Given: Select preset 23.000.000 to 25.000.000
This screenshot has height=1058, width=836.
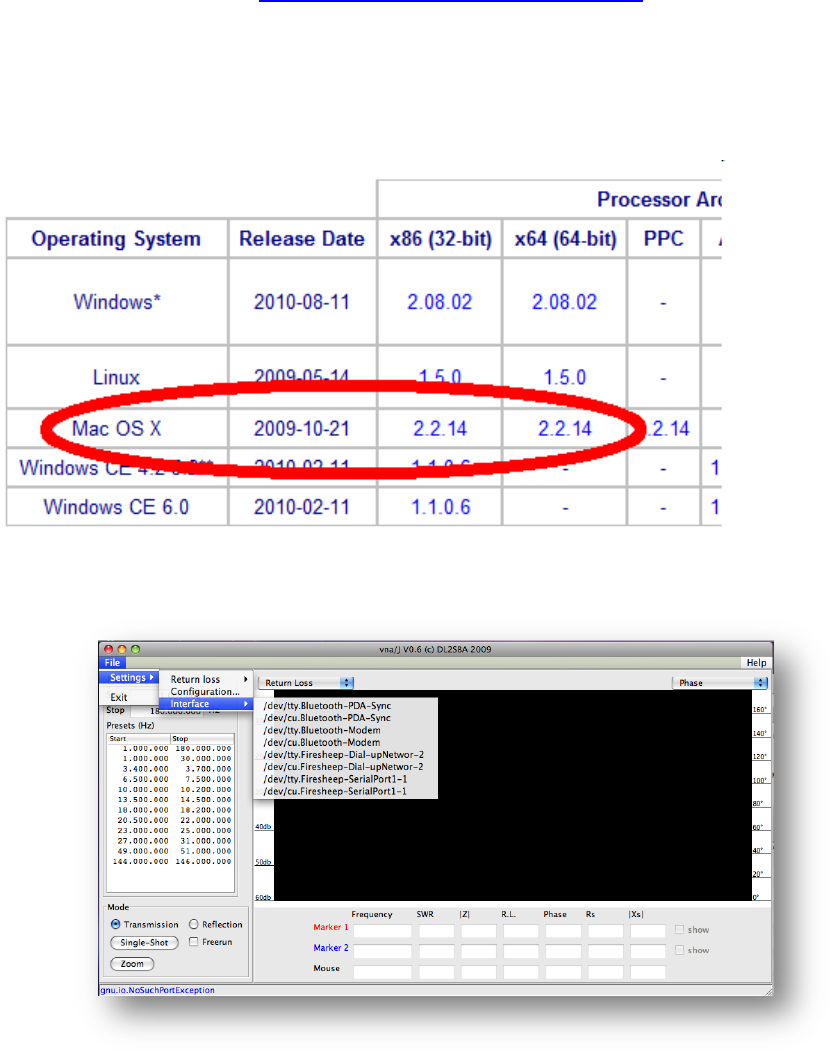Looking at the screenshot, I should pos(171,831).
